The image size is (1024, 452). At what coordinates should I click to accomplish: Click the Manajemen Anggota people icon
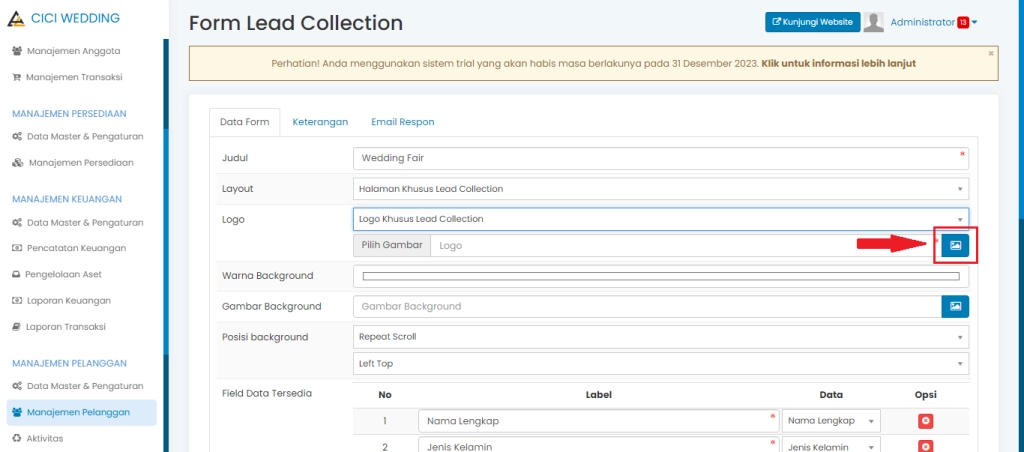[18, 51]
